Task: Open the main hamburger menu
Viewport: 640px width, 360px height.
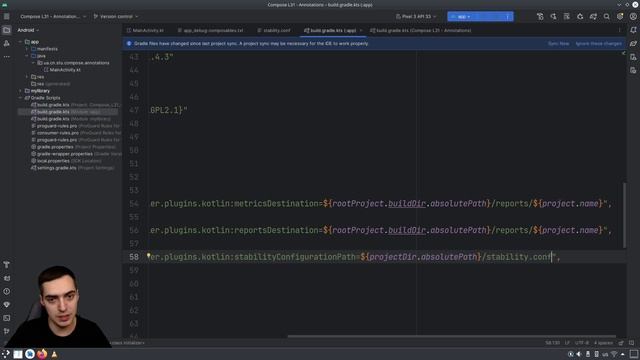Action: 7,16
